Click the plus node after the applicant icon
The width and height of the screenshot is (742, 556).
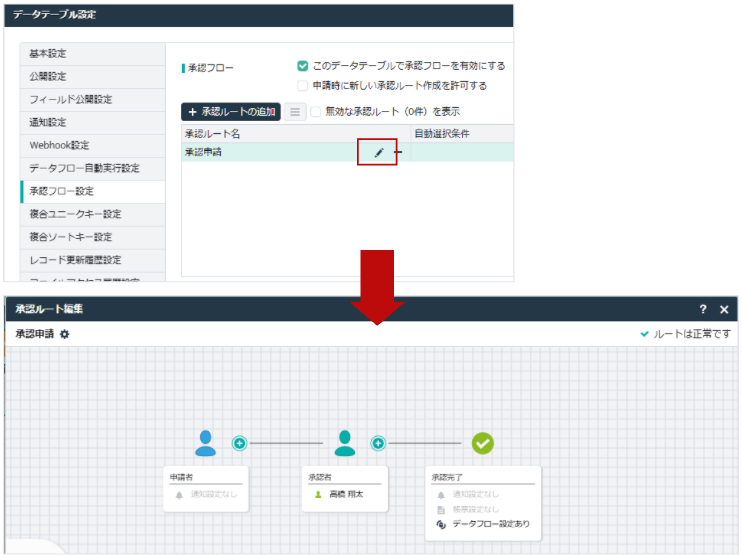[x=240, y=443]
